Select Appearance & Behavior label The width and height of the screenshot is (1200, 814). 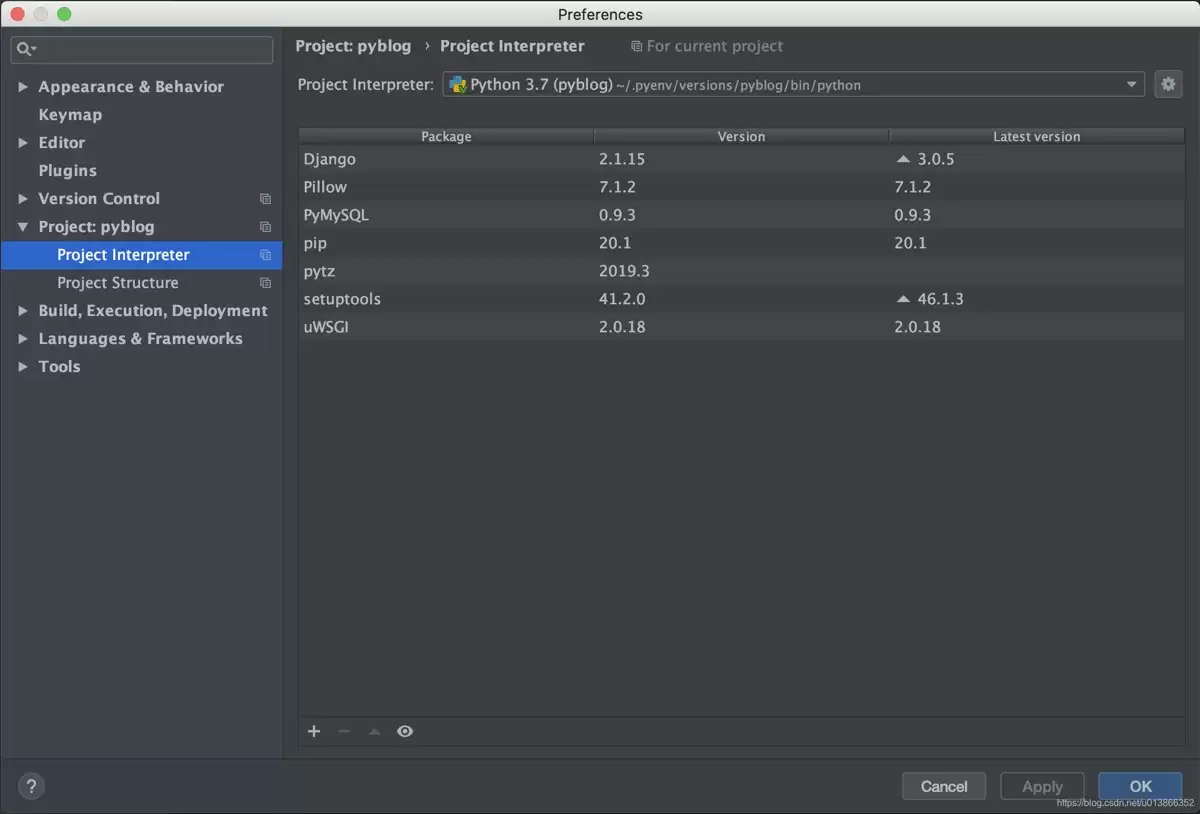pos(131,87)
